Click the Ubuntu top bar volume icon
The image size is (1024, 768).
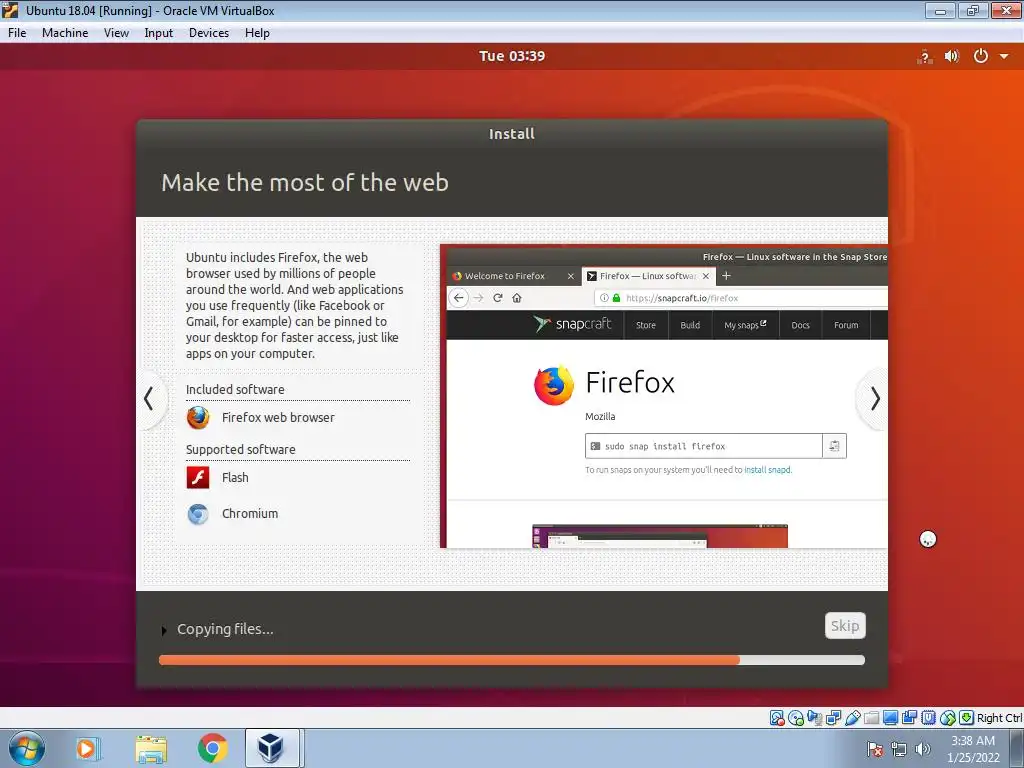tap(952, 57)
